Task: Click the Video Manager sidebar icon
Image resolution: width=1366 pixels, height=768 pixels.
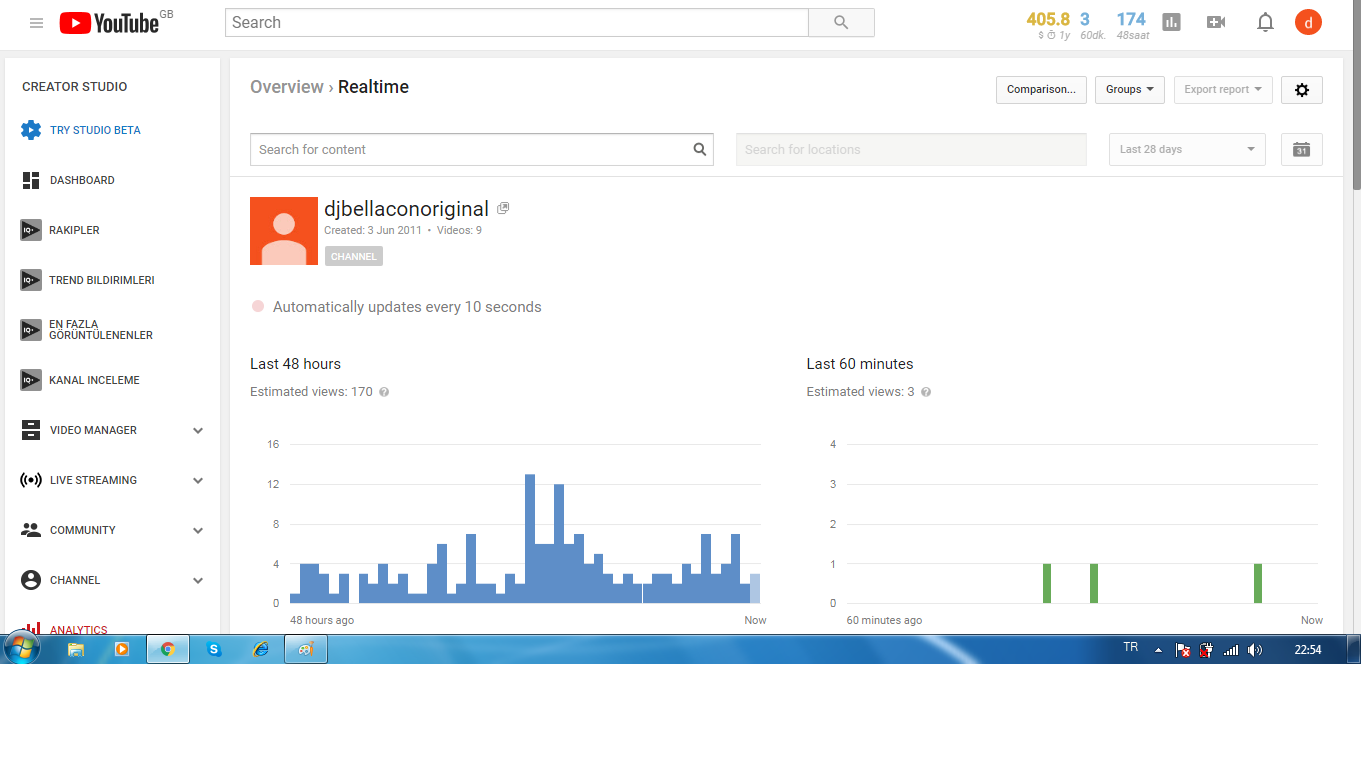Action: coord(31,430)
